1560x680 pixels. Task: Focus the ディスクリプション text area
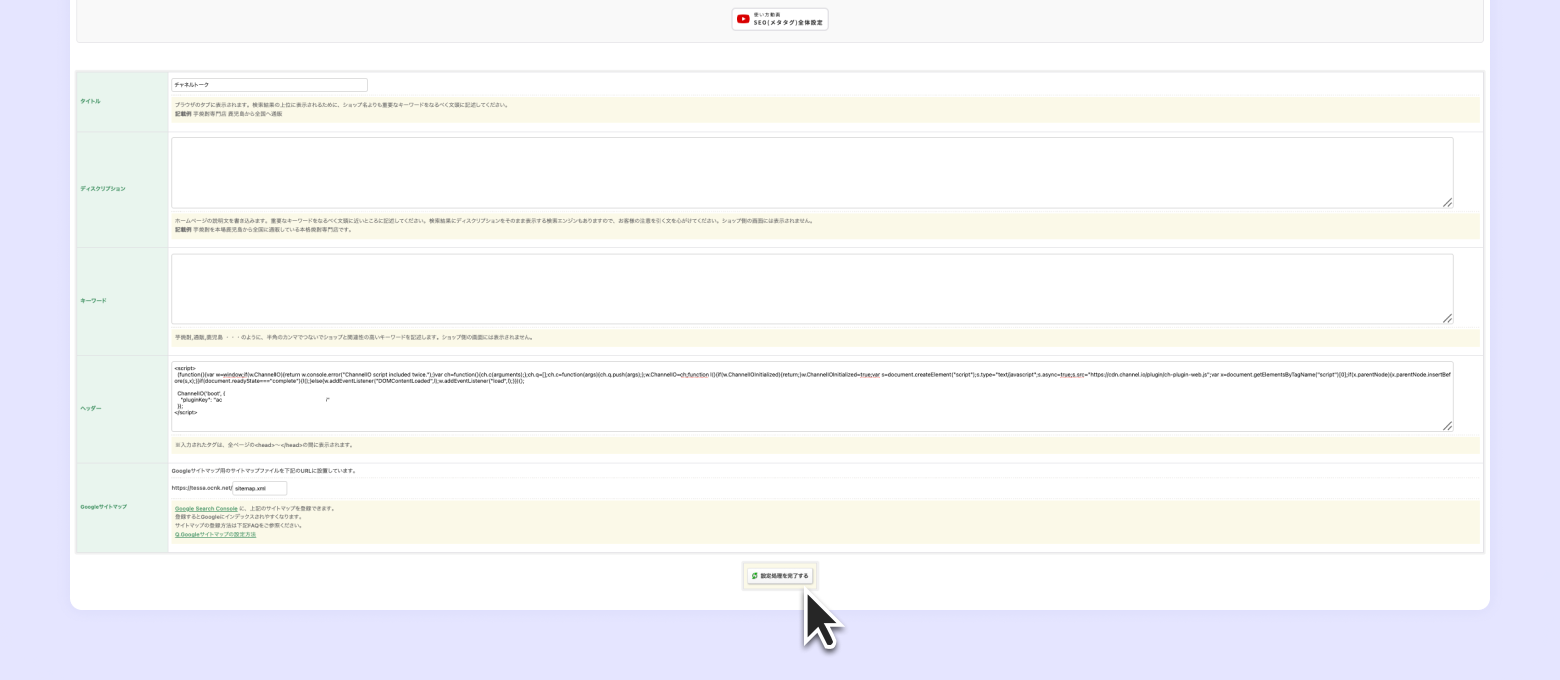pos(812,173)
